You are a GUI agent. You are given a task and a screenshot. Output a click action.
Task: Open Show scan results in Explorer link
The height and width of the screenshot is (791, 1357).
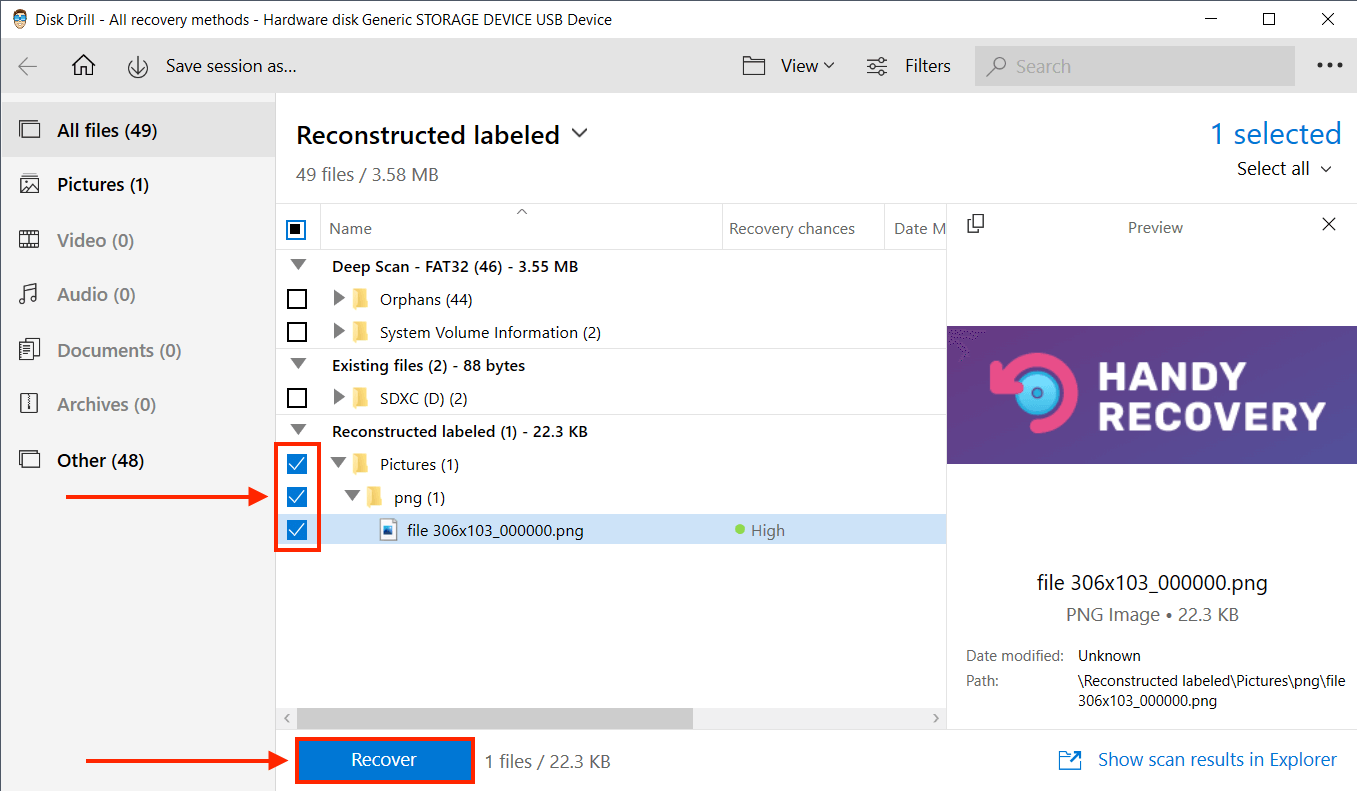[1217, 760]
